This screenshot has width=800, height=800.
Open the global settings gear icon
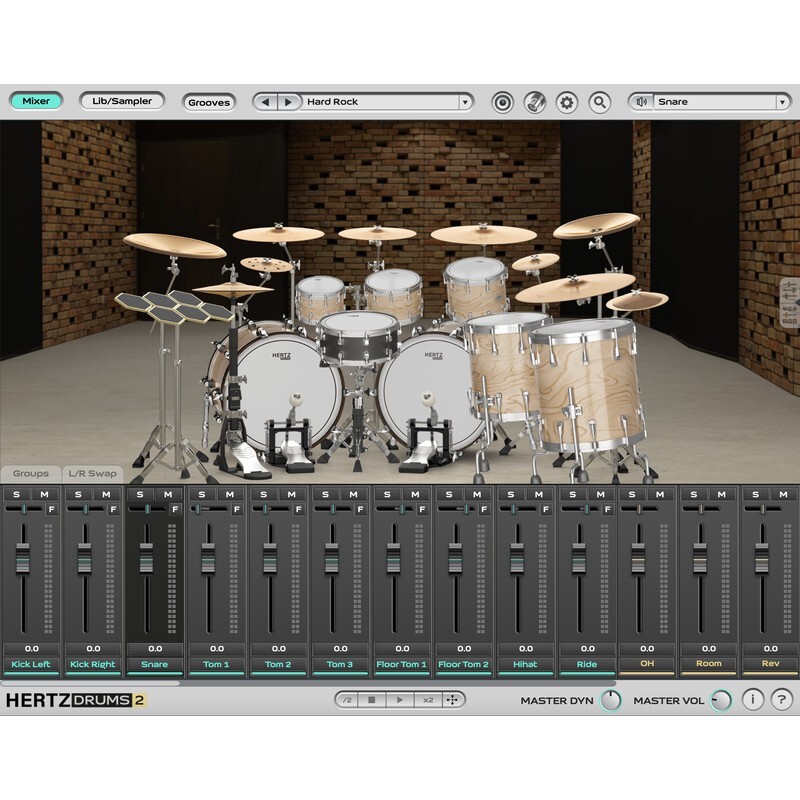click(x=565, y=100)
